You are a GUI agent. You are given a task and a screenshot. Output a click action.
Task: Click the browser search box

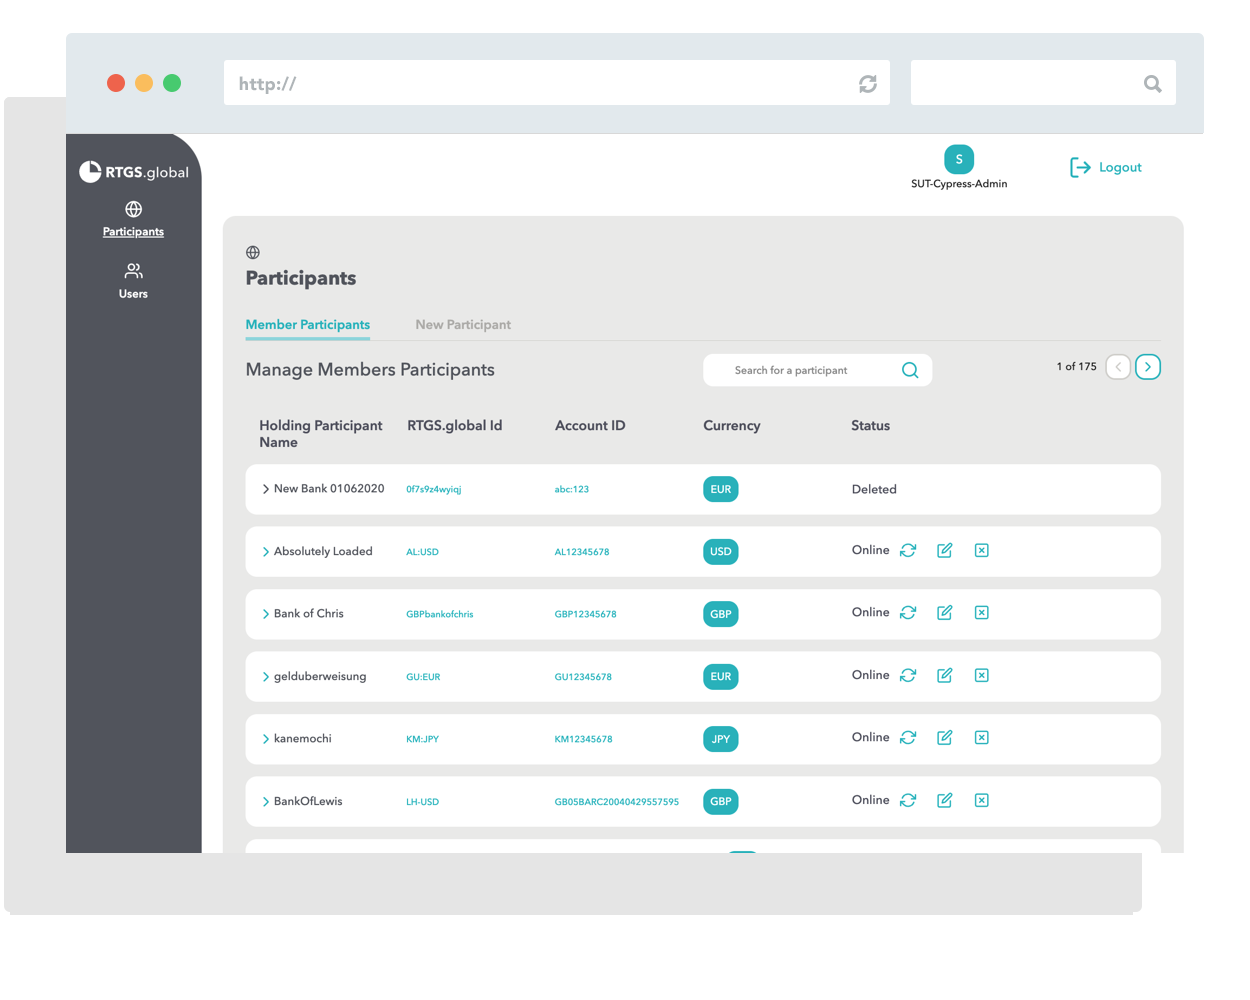1043,83
